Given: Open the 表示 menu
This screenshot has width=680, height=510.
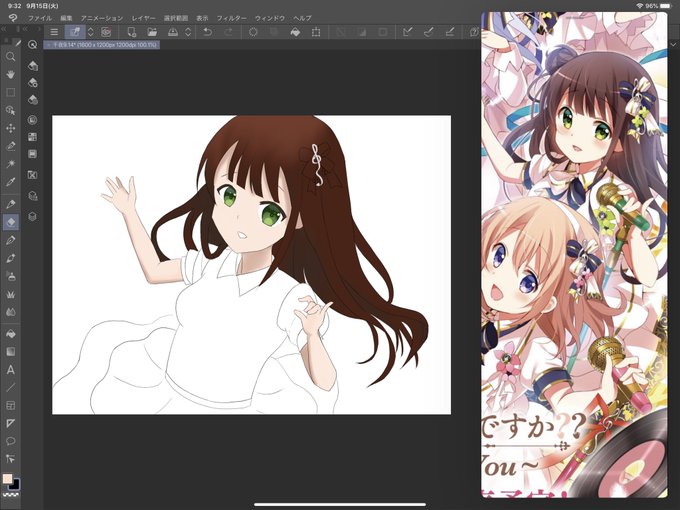Looking at the screenshot, I should 202,18.
